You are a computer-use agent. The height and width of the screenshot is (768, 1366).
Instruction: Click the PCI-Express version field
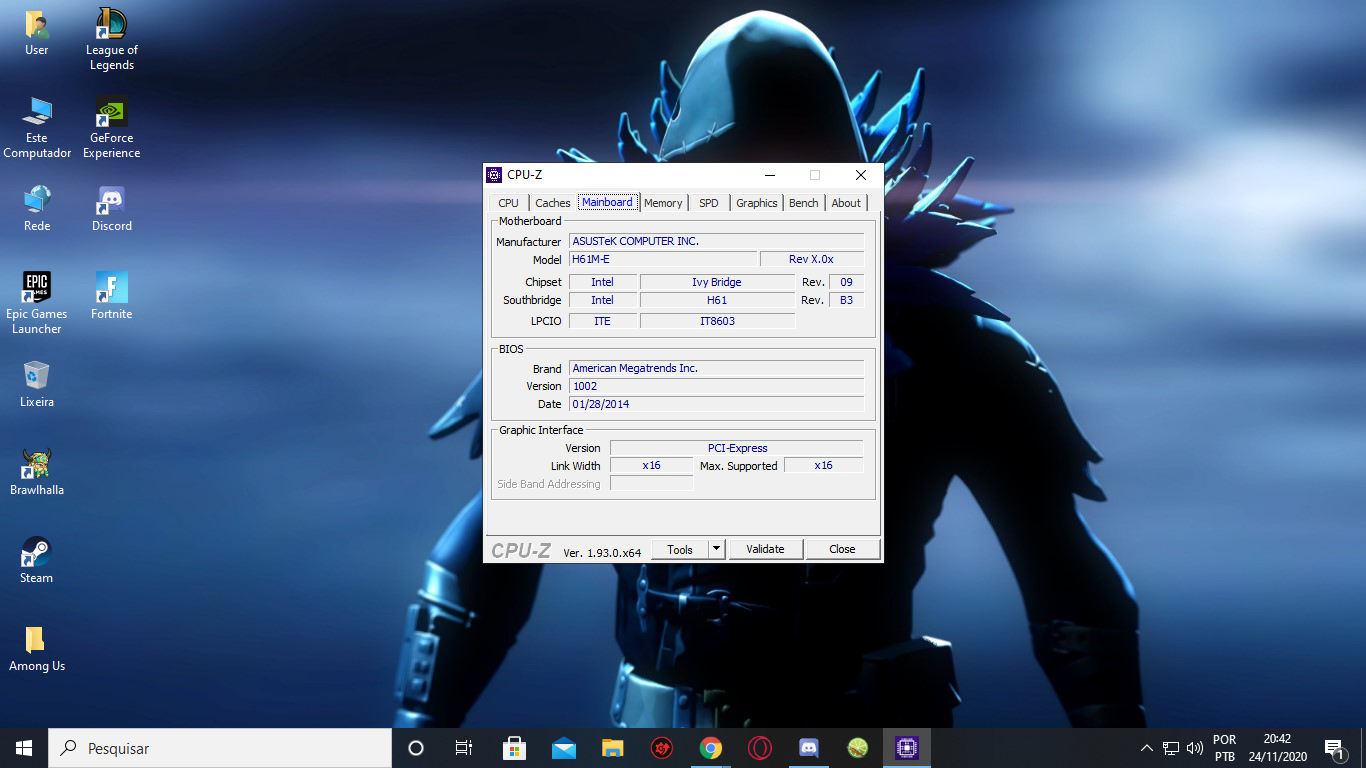[x=737, y=448]
